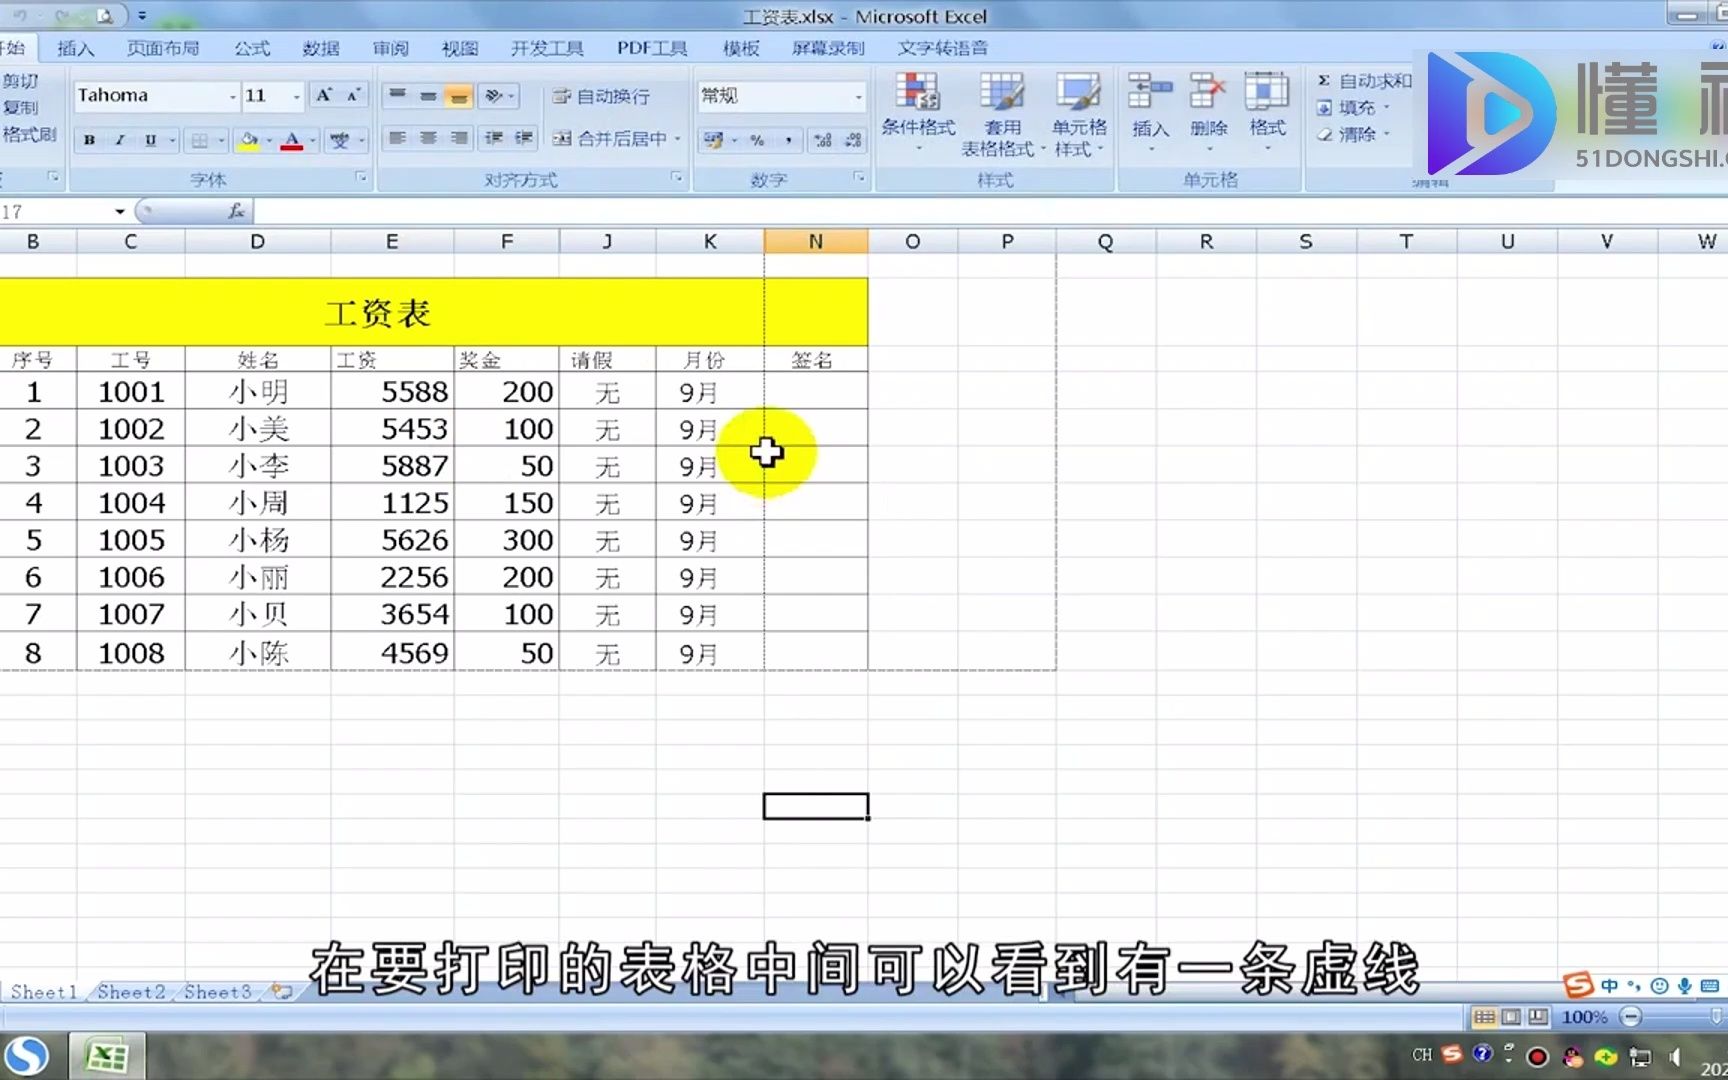The width and height of the screenshot is (1728, 1080).
Task: Click the text orientation icon
Action: pyautogui.click(x=494, y=96)
